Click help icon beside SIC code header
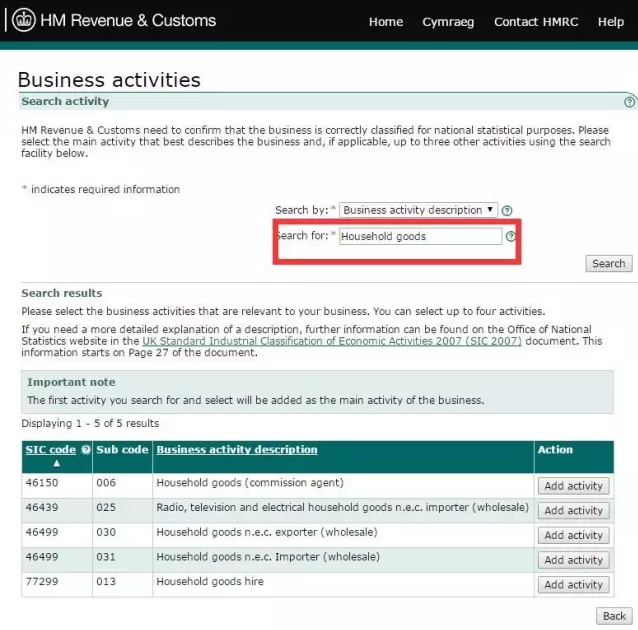This screenshot has height=630, width=638. [x=86, y=450]
